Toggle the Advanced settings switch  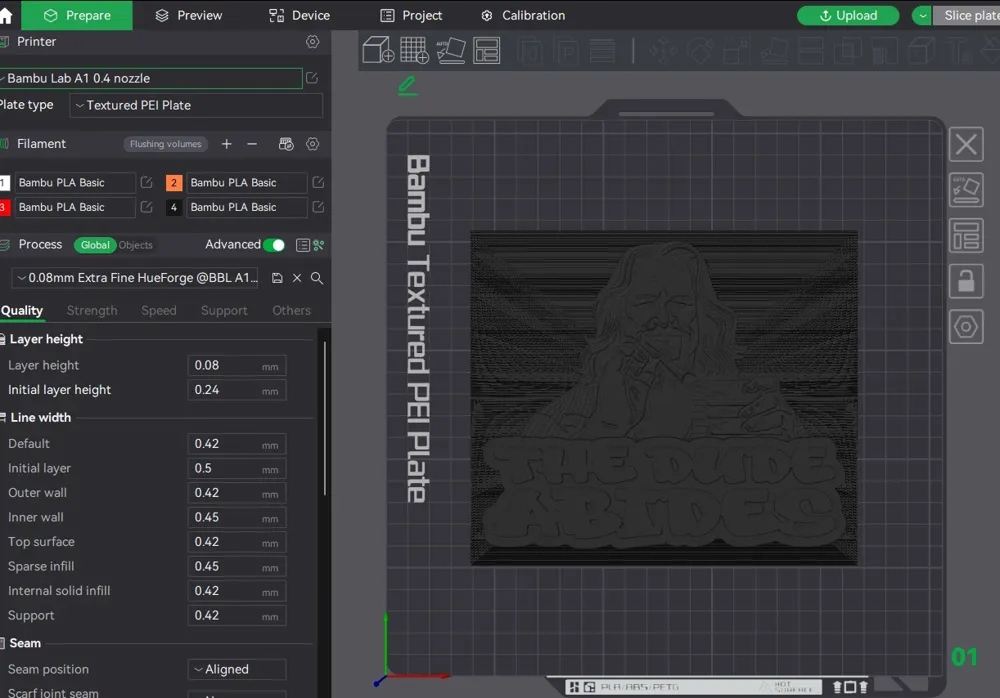tap(274, 245)
